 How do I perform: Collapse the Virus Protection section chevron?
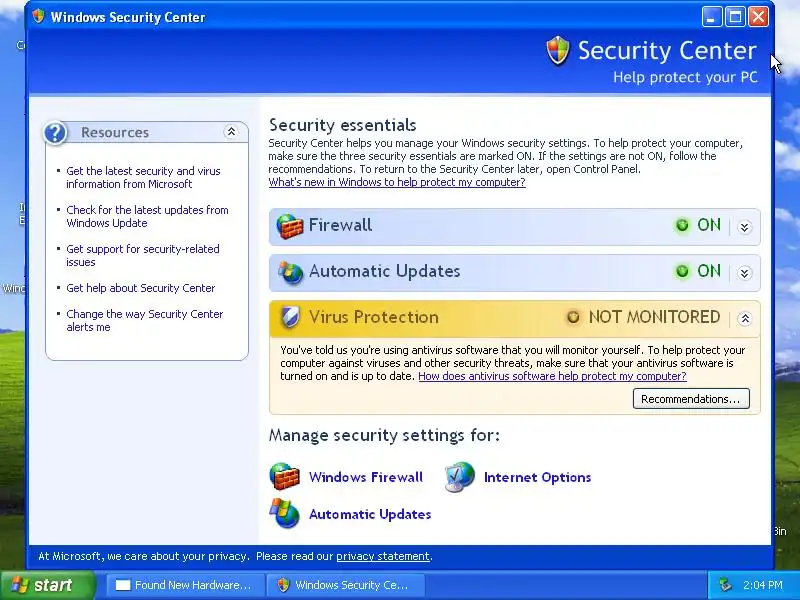point(744,319)
